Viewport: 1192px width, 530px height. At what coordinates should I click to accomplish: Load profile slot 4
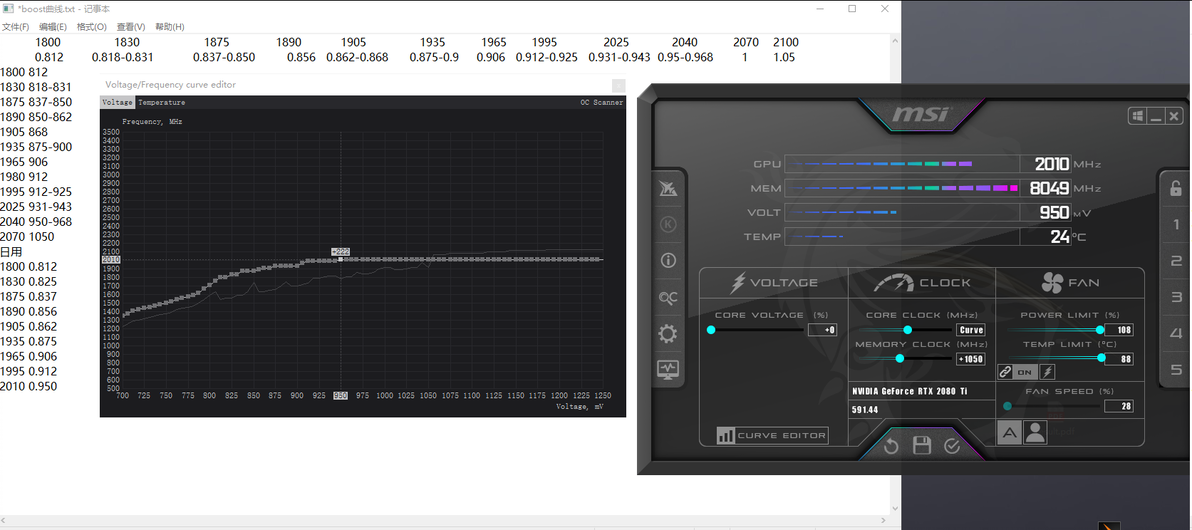tap(1175, 333)
